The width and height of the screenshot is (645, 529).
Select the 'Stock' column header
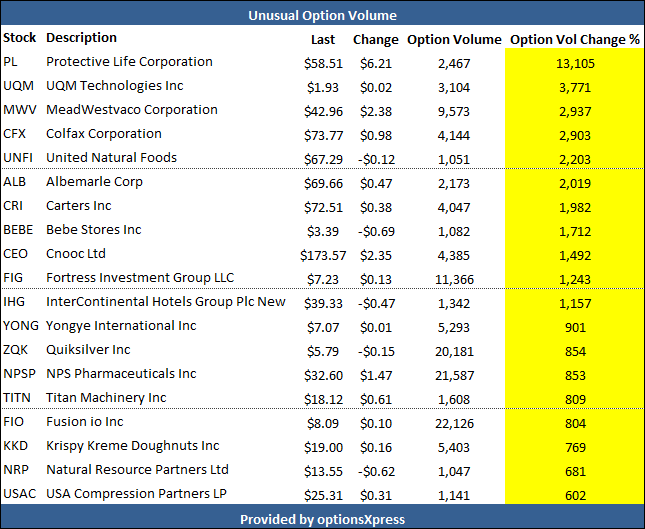[19, 37]
